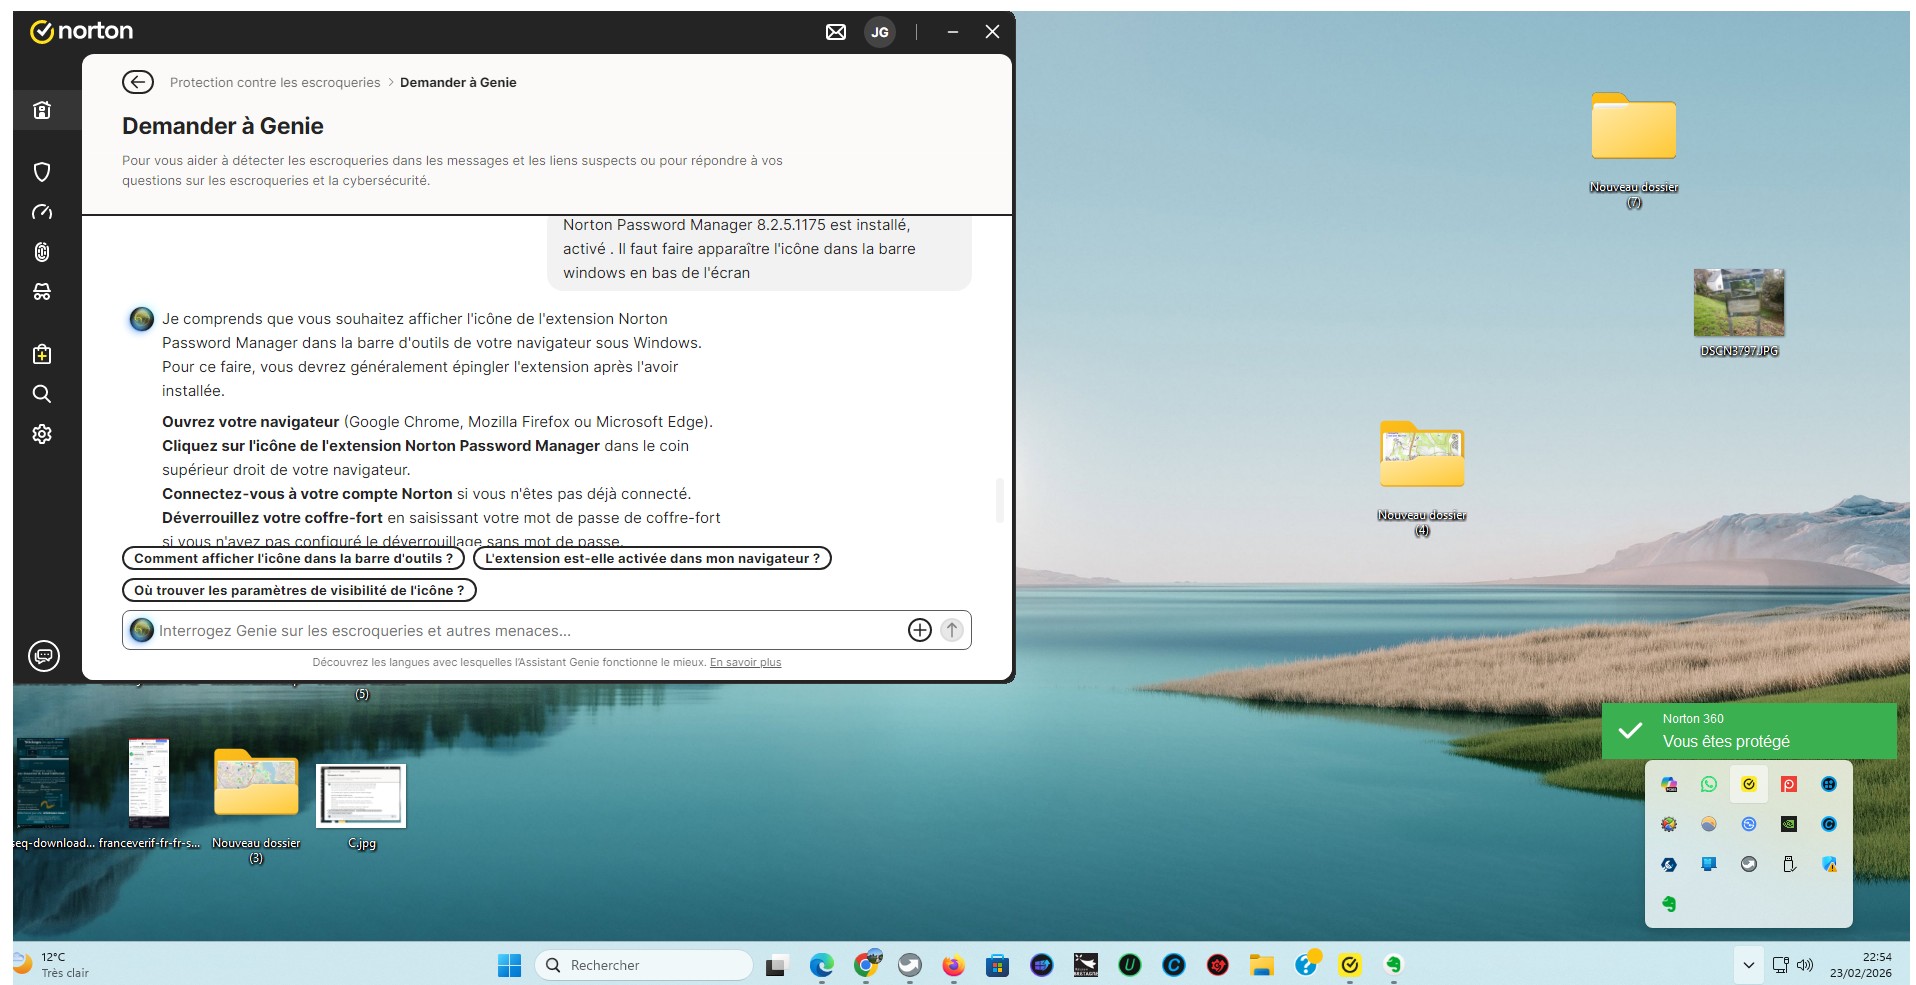Open Norton from the taskbar icon
Image resolution: width=1916 pixels, height=985 pixels.
tap(1350, 965)
